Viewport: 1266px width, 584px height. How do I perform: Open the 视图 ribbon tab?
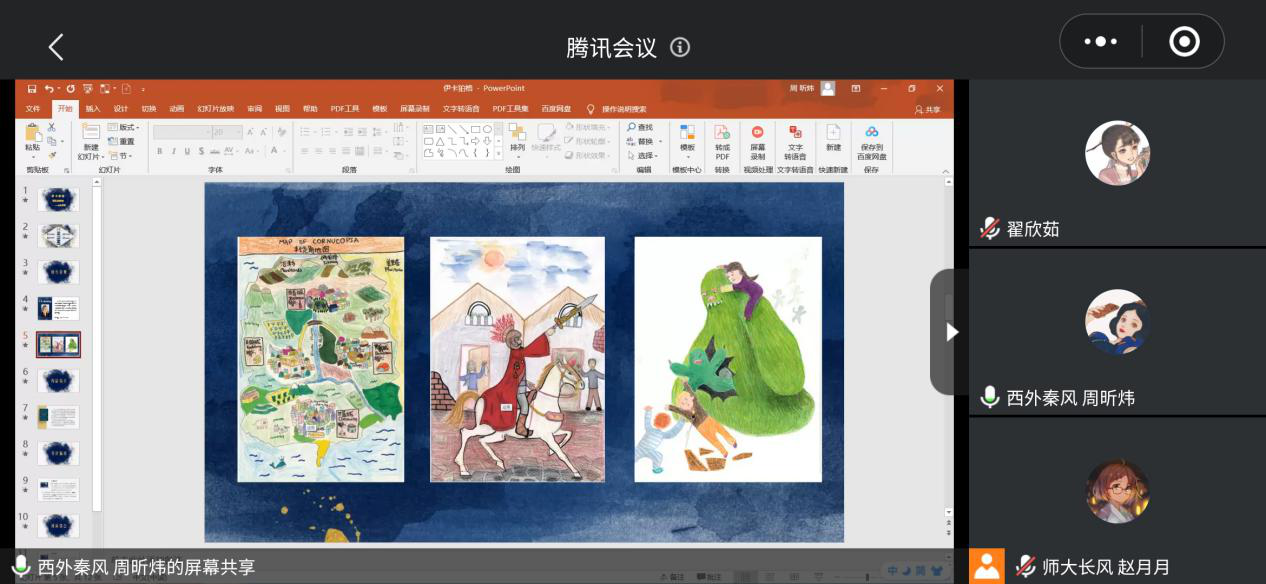(283, 109)
